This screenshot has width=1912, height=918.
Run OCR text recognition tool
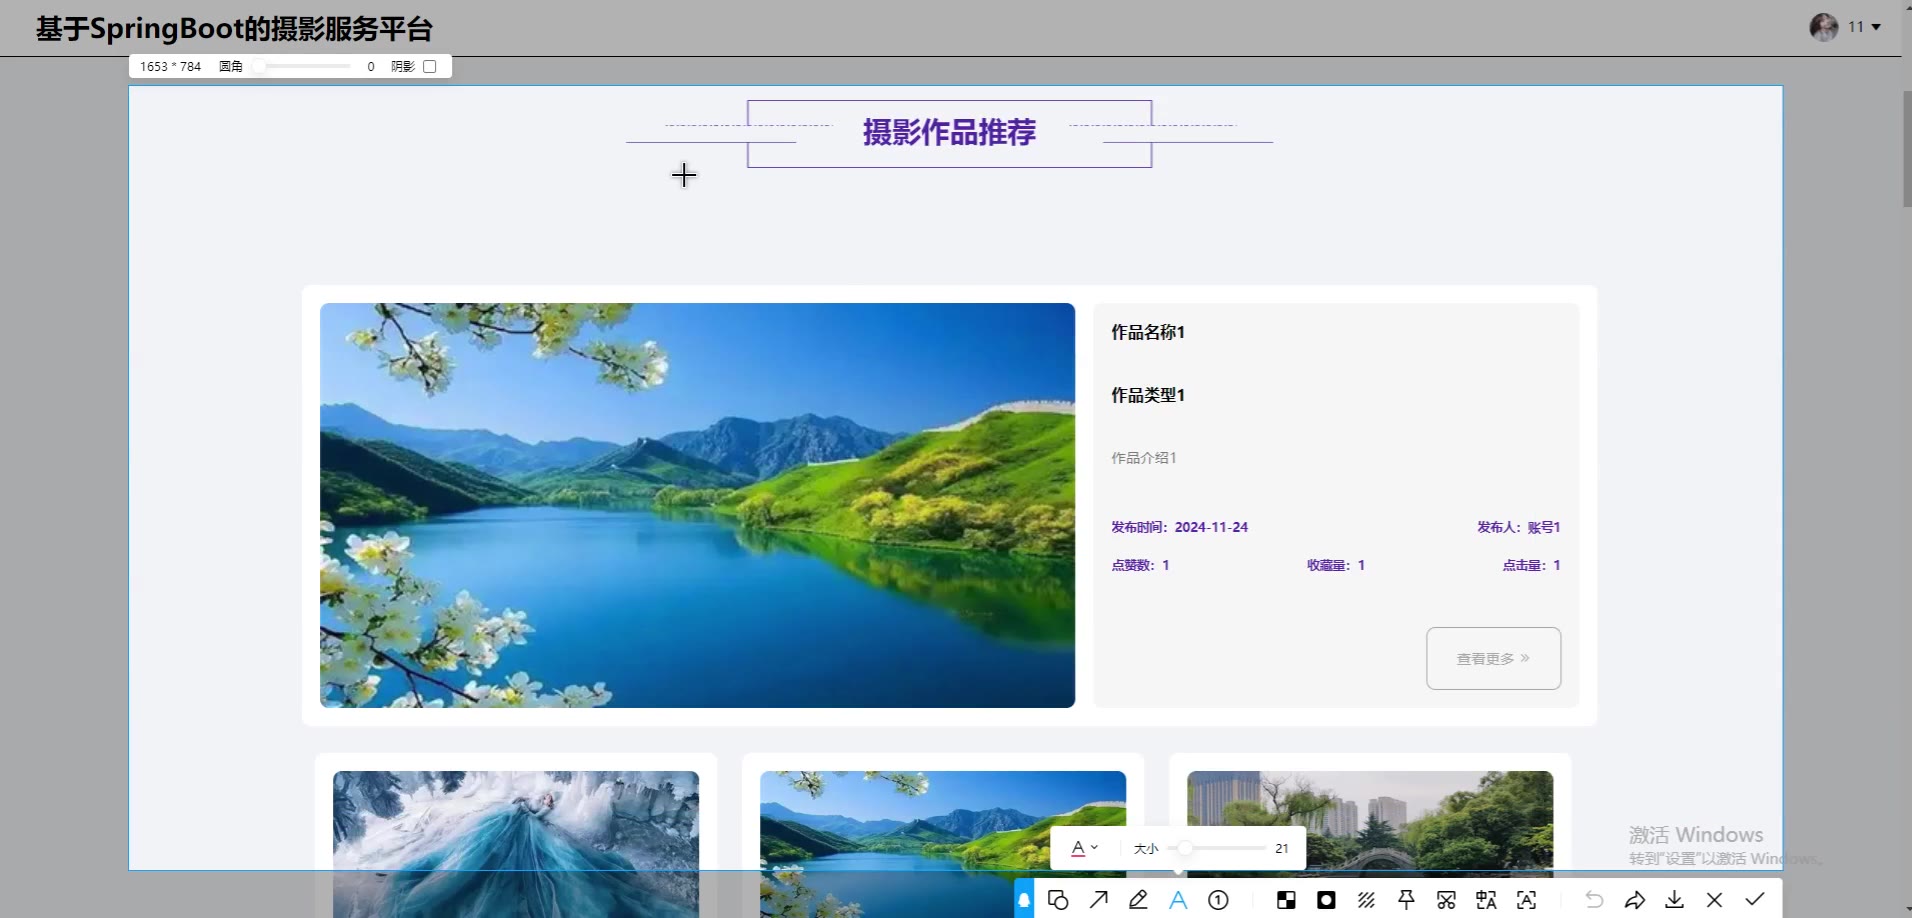click(x=1526, y=900)
